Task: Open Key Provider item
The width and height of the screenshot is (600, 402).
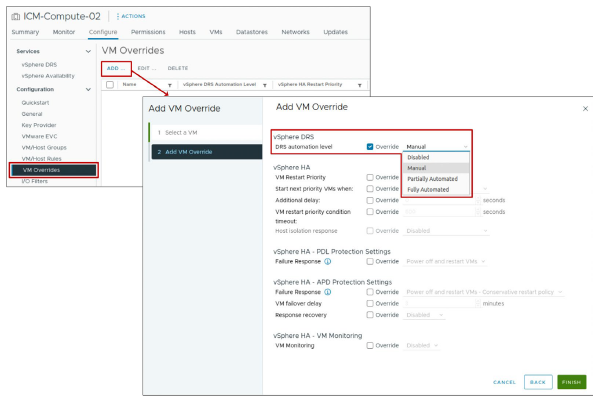Action: point(39,125)
